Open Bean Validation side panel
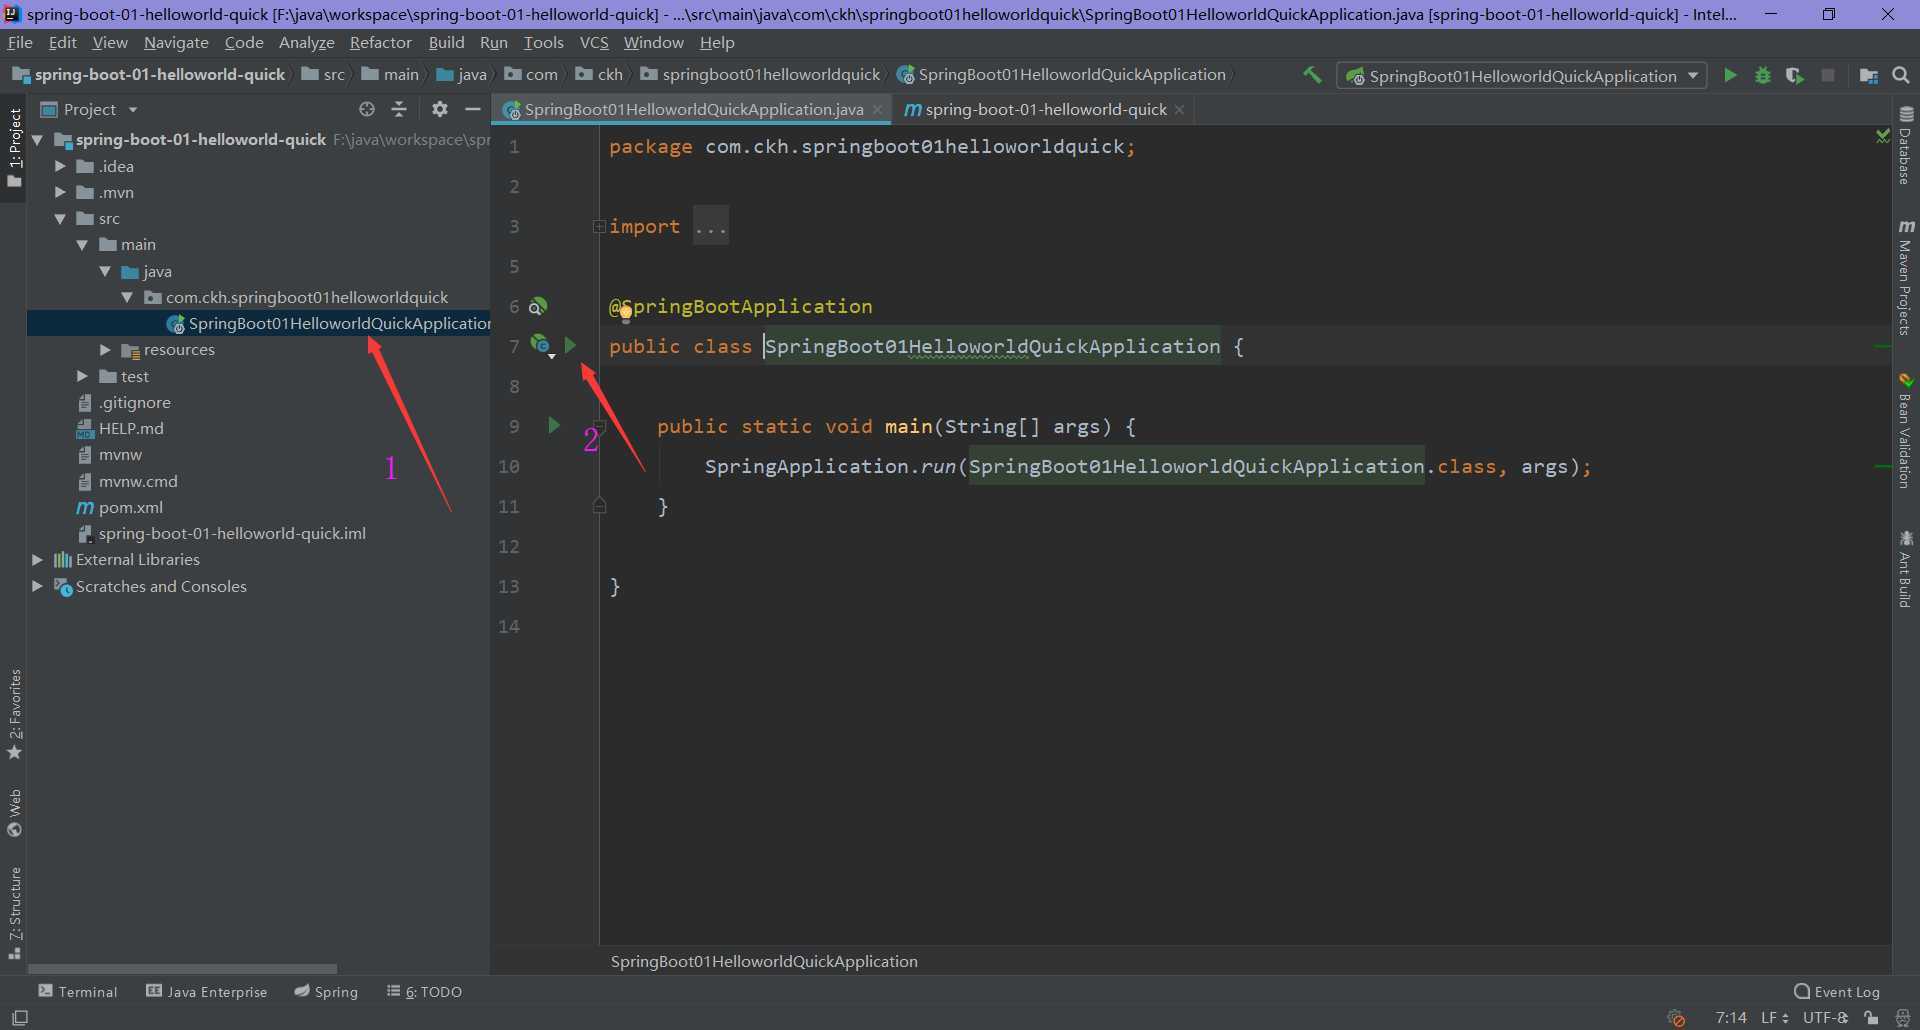Image resolution: width=1920 pixels, height=1030 pixels. click(1906, 431)
